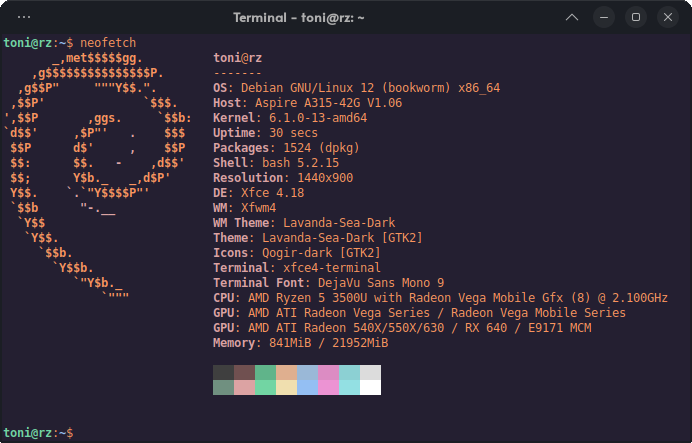Click the CPU AMD Ryzen 5 3500U line
The image size is (692, 443).
pos(440,298)
